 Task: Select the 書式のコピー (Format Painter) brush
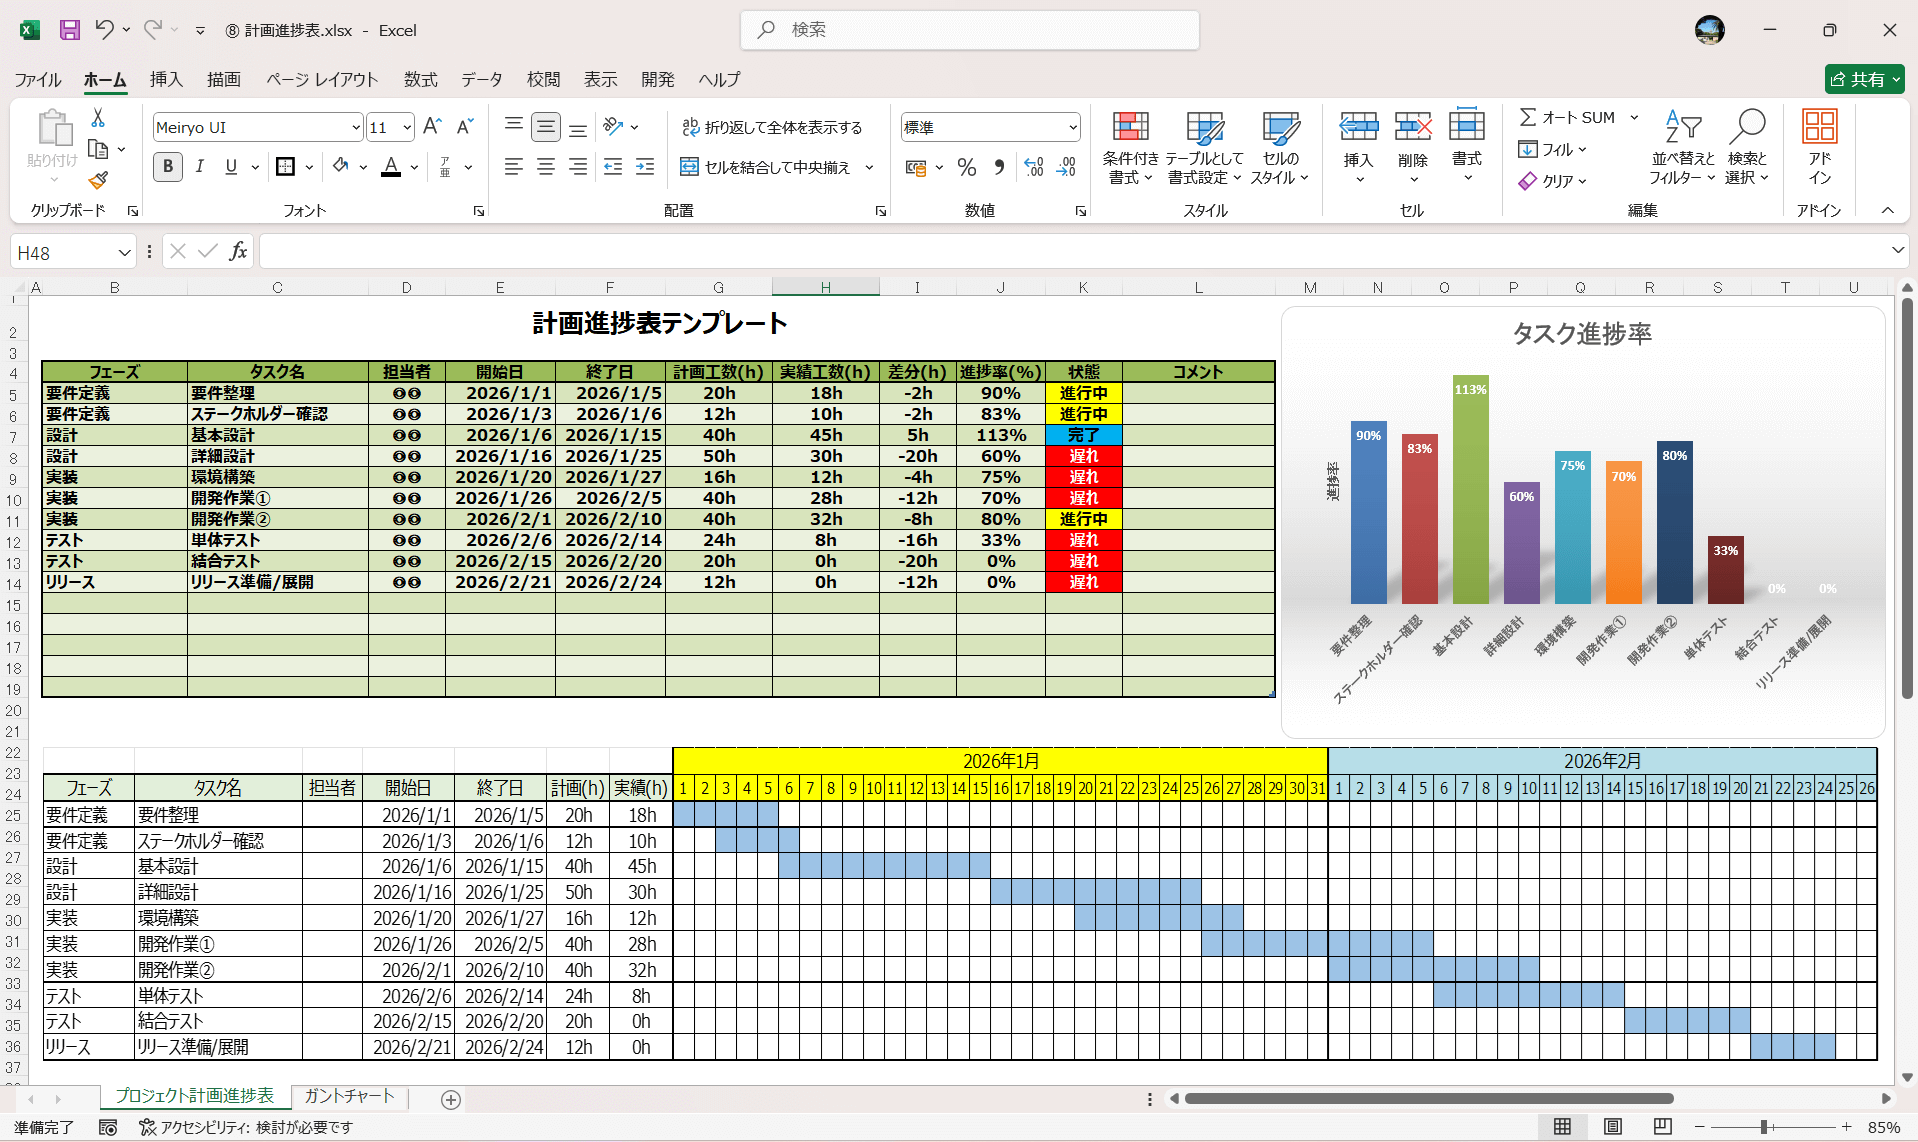97,181
